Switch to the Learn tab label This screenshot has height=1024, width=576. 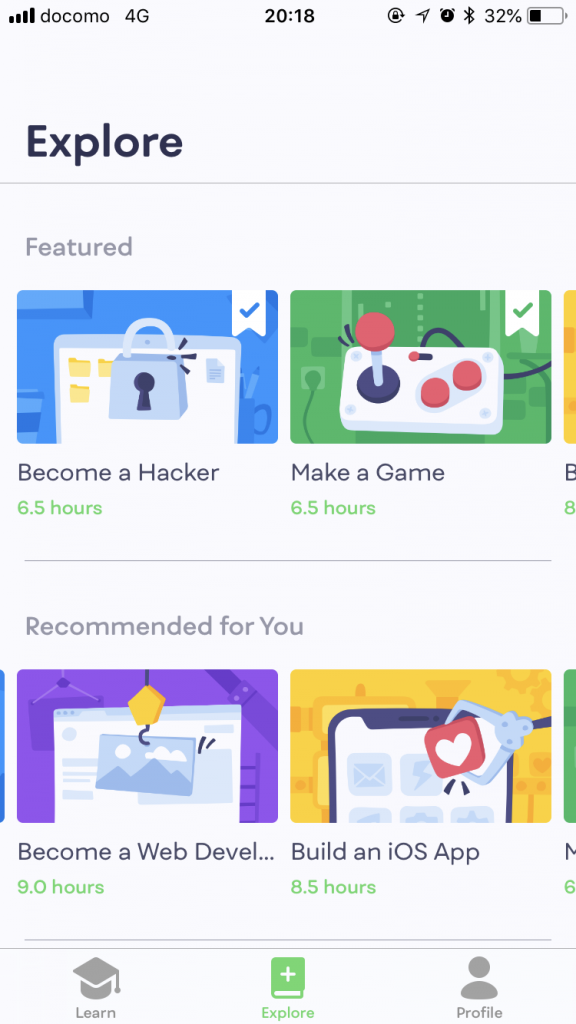pyautogui.click(x=96, y=1012)
